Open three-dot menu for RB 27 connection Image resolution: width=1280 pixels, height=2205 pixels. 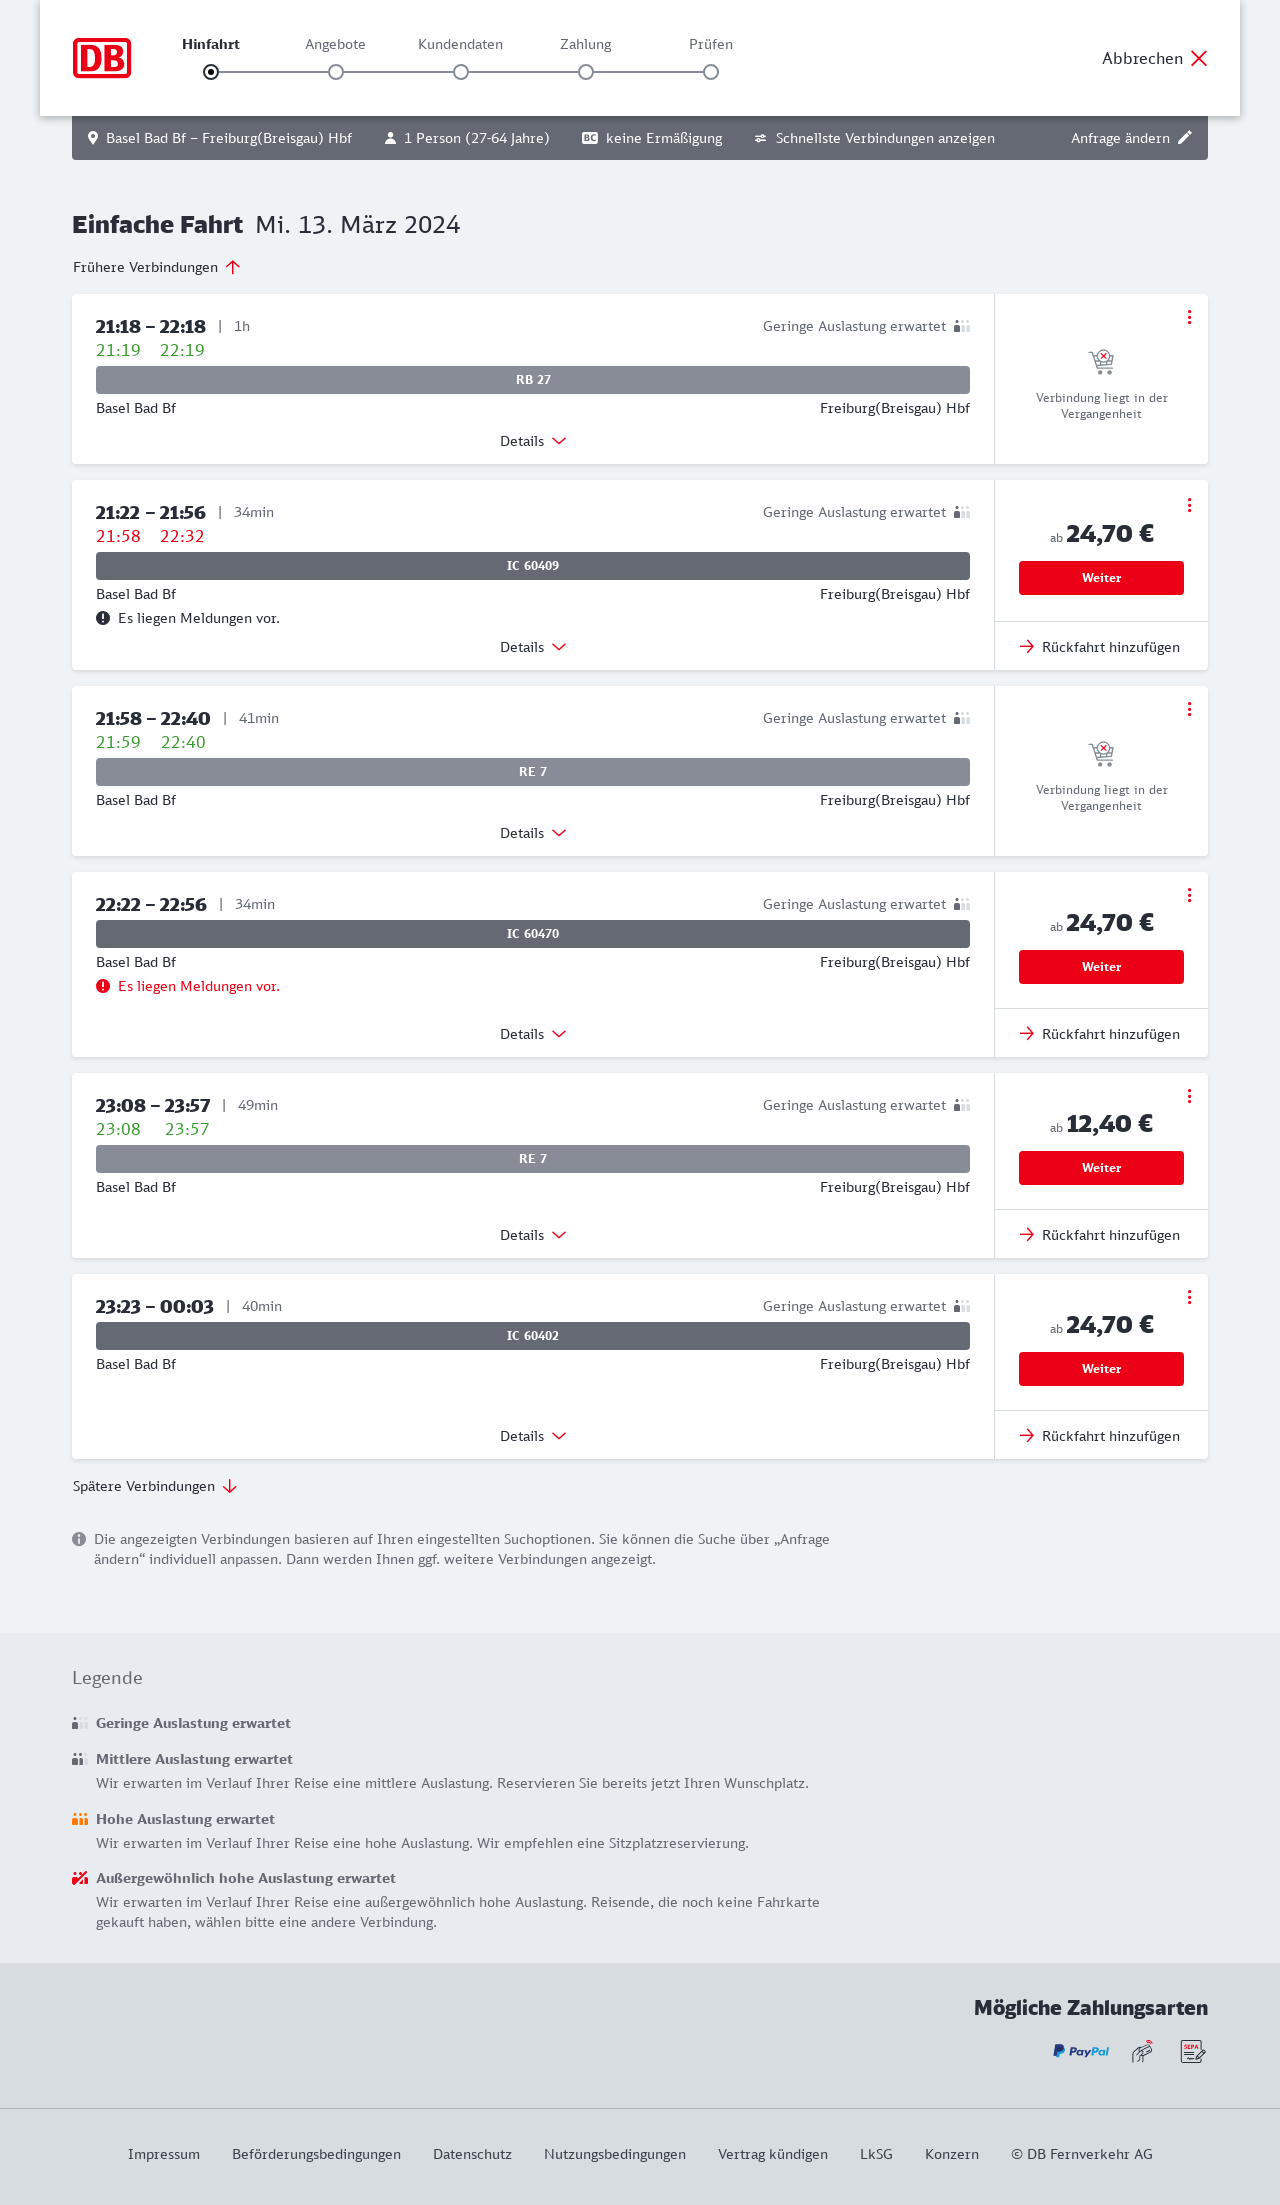[1189, 317]
